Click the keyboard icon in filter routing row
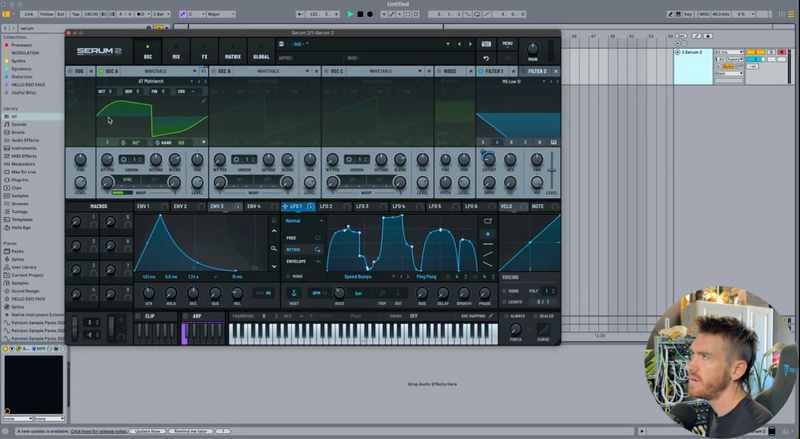 click(x=554, y=142)
